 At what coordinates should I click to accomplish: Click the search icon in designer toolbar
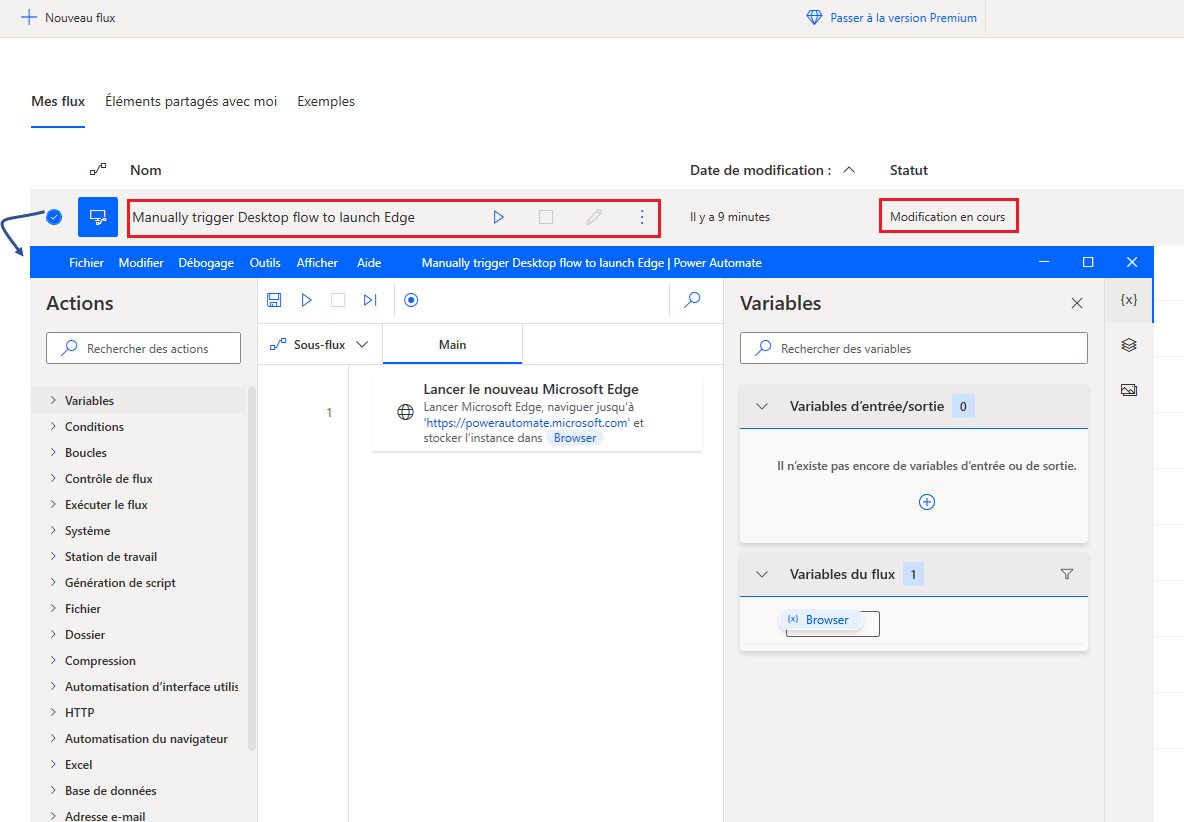coord(692,300)
